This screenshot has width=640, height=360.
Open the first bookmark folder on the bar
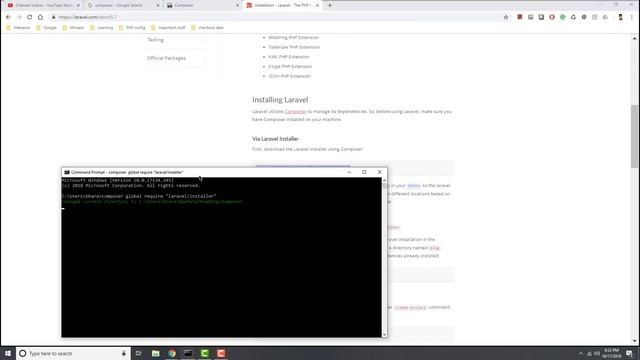coord(18,28)
